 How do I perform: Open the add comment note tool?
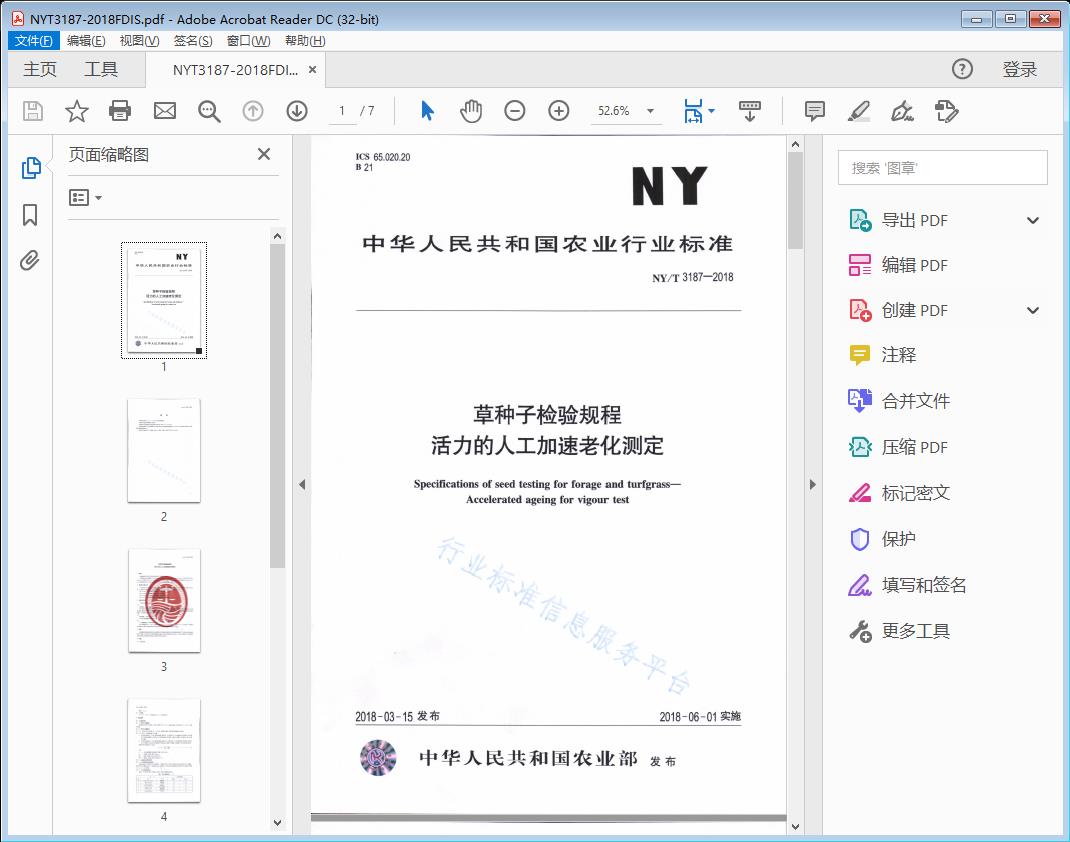tap(815, 111)
